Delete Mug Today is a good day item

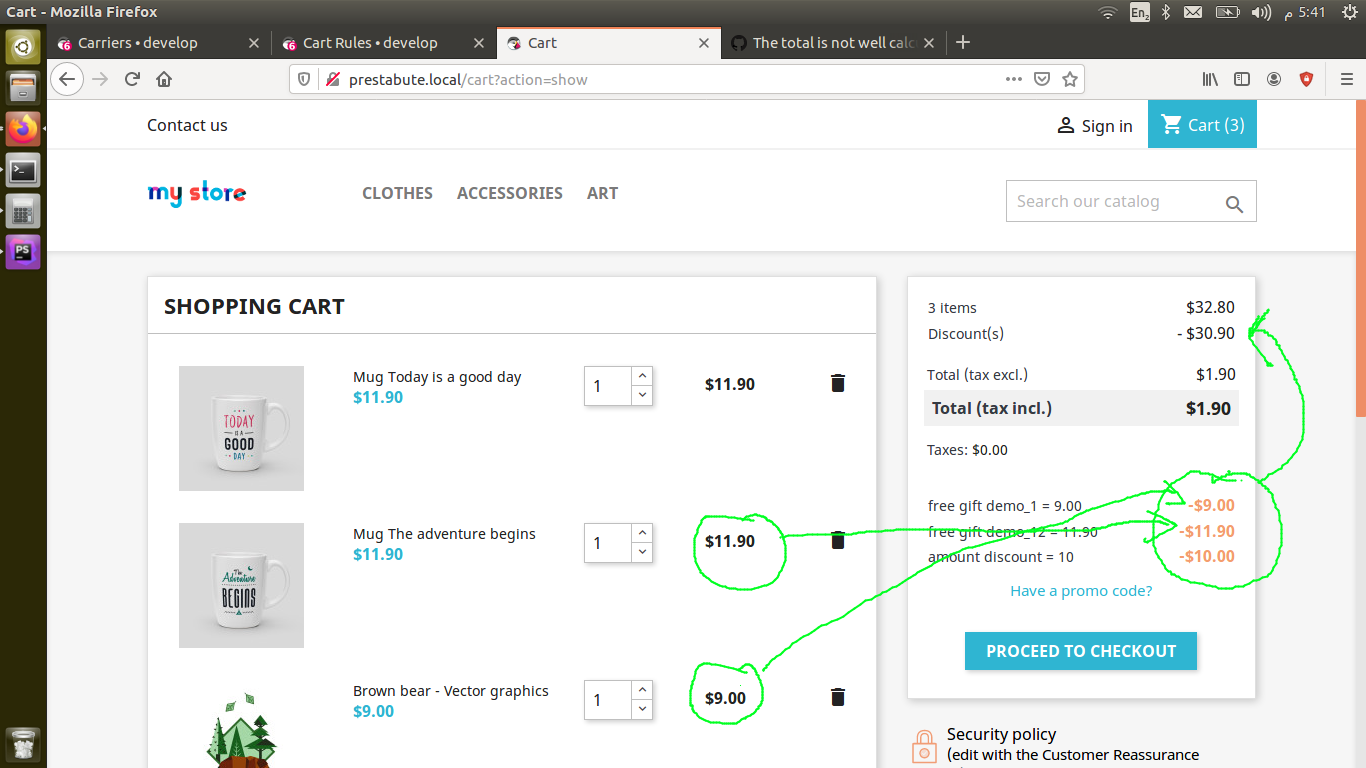pyautogui.click(x=838, y=383)
